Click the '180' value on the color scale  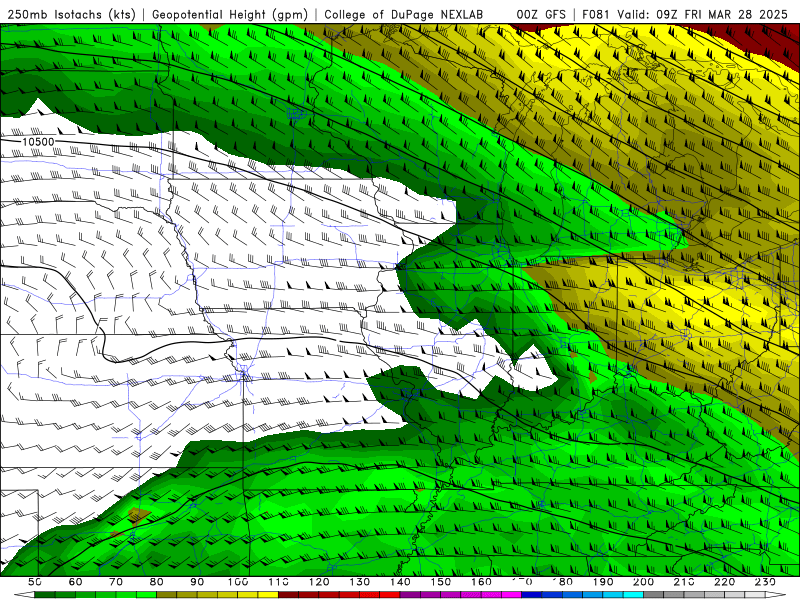coord(563,582)
